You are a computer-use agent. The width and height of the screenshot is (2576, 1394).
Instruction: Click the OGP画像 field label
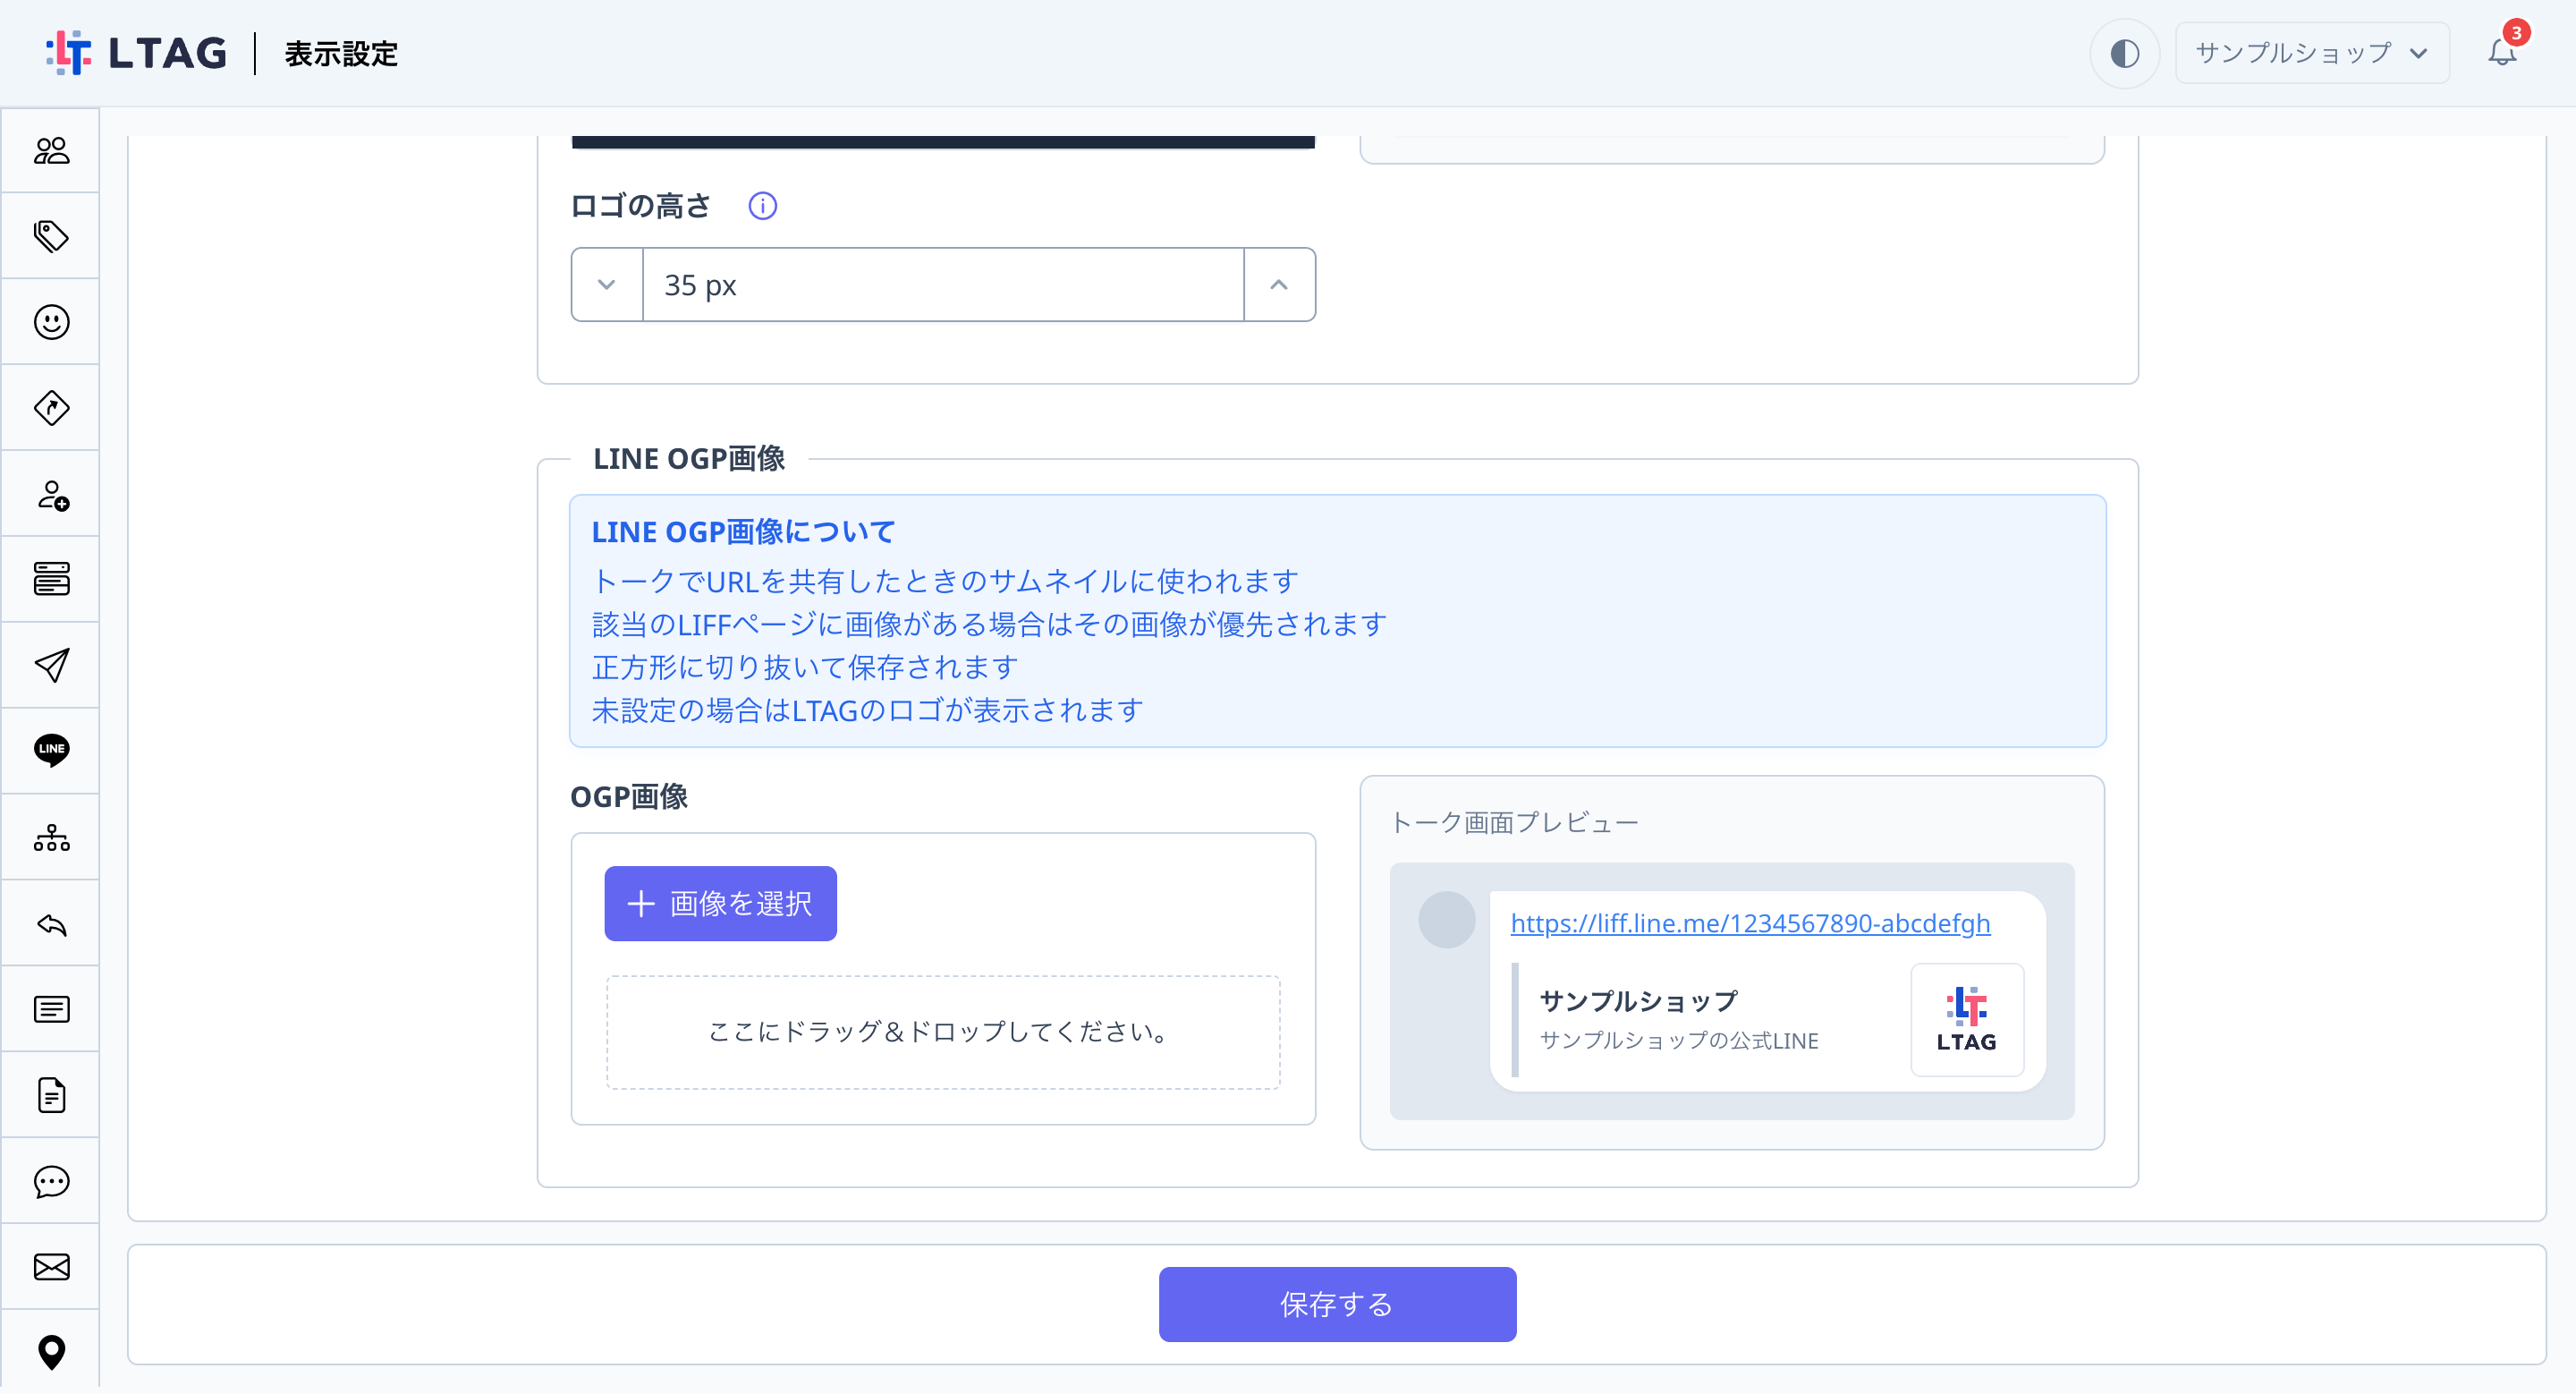629,797
